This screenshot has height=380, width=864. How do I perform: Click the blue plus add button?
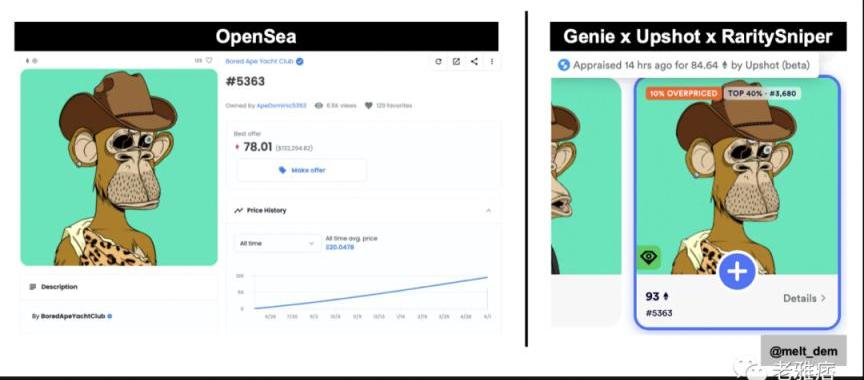tap(737, 271)
